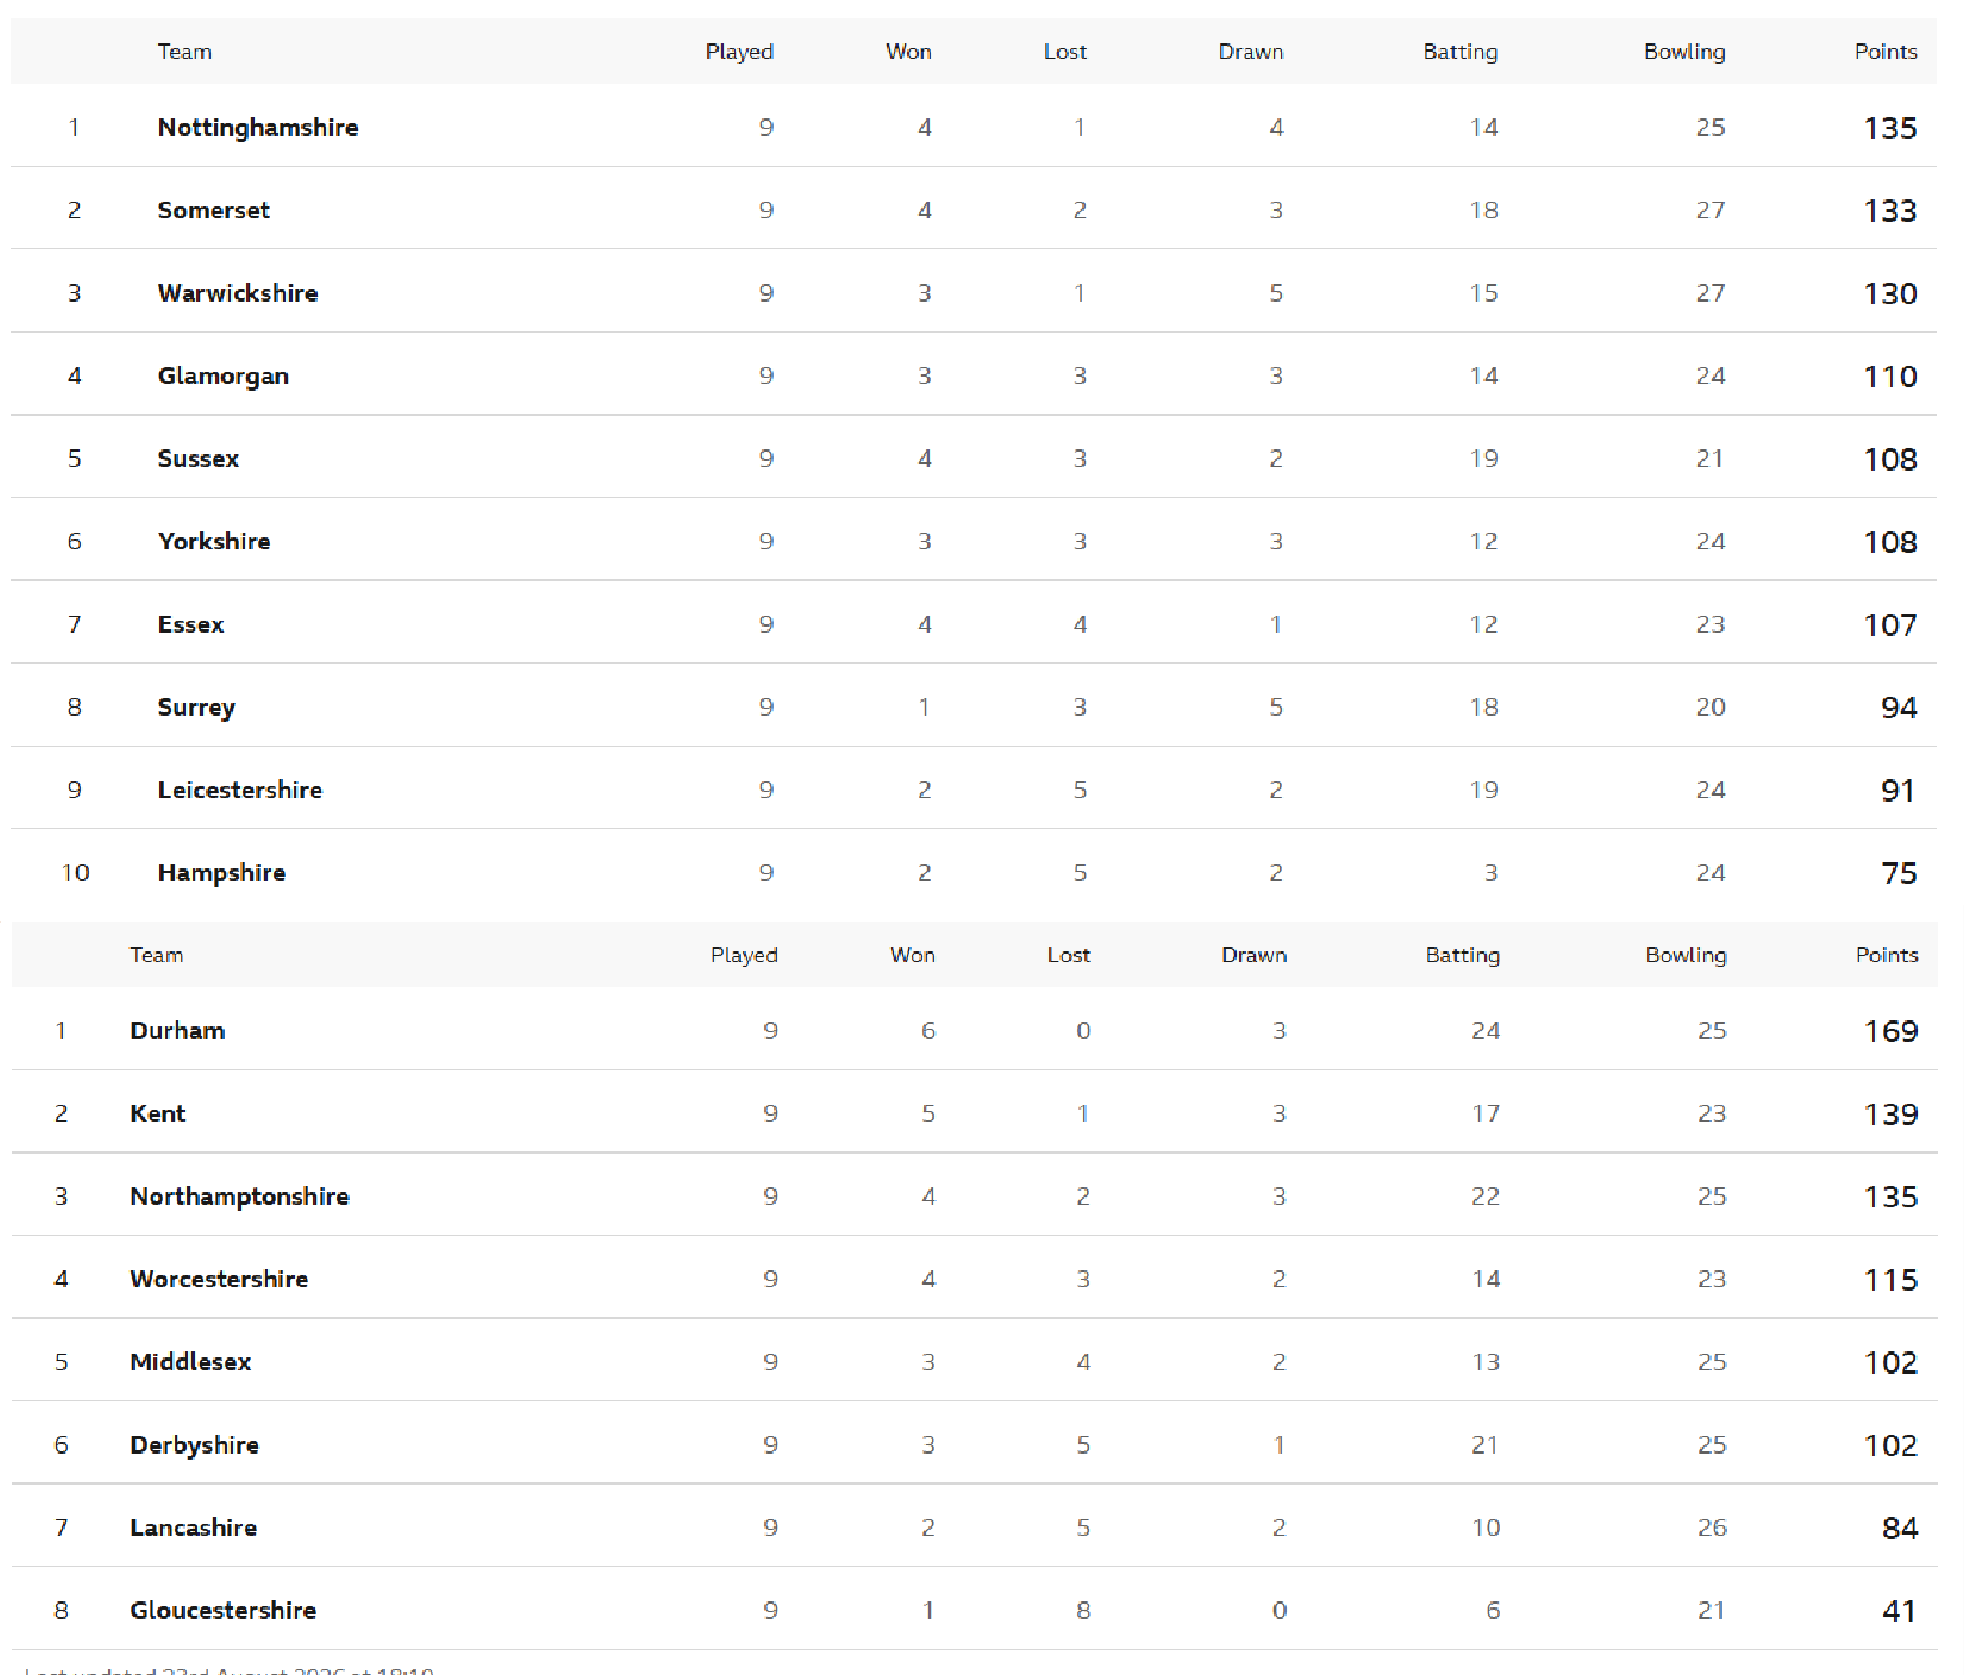The height and width of the screenshot is (1676, 1964).
Task: Open the Middlesex team link
Action: tap(191, 1362)
